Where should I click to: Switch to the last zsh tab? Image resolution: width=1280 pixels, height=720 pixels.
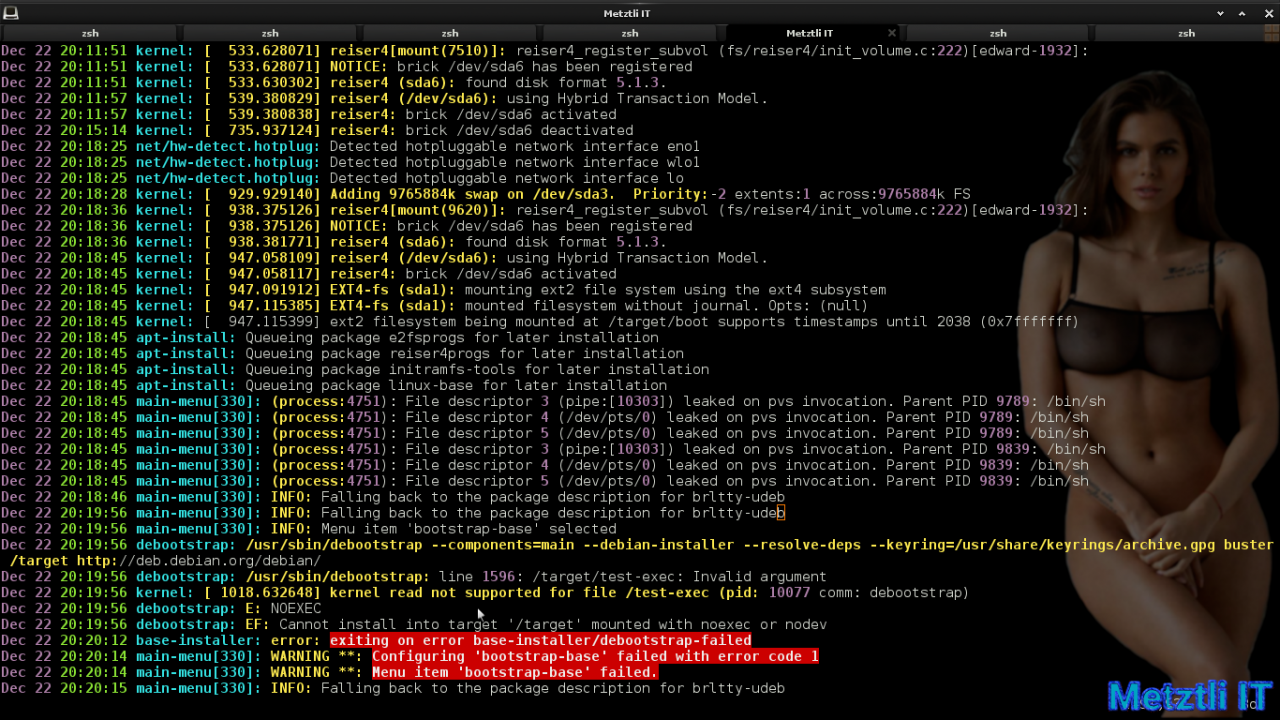pyautogui.click(x=1186, y=33)
